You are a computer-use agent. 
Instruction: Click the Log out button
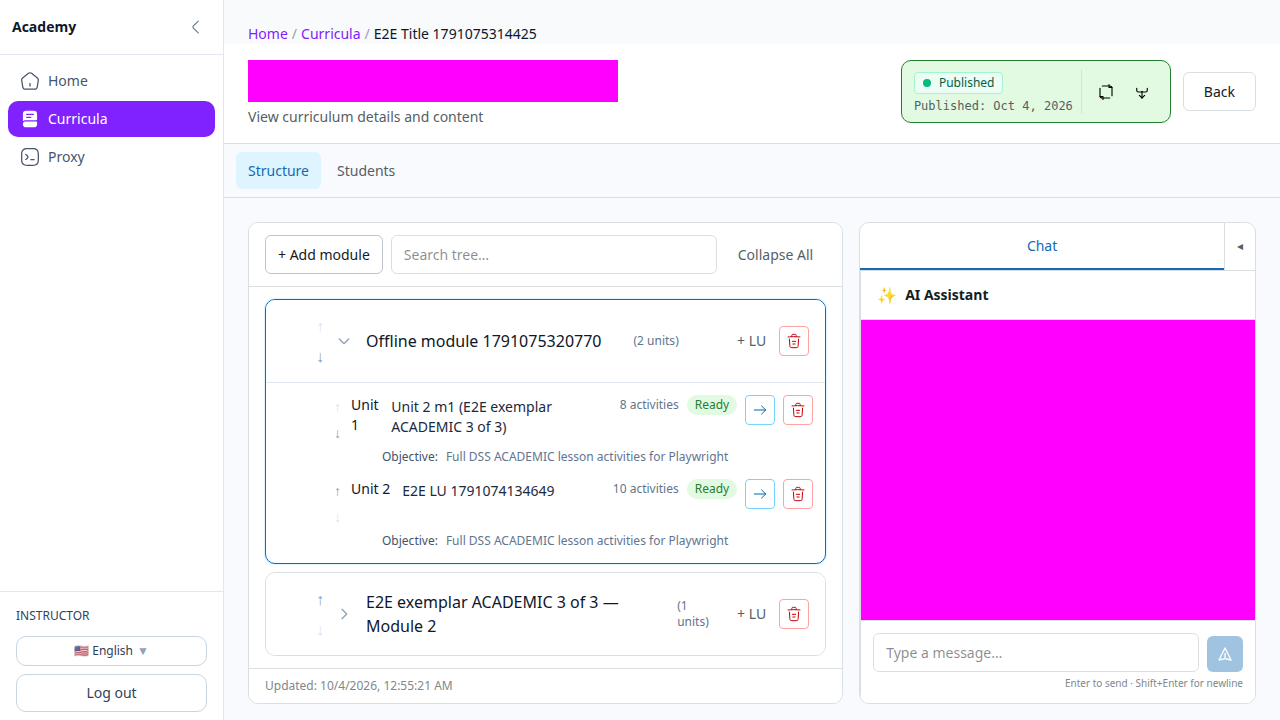tap(111, 693)
